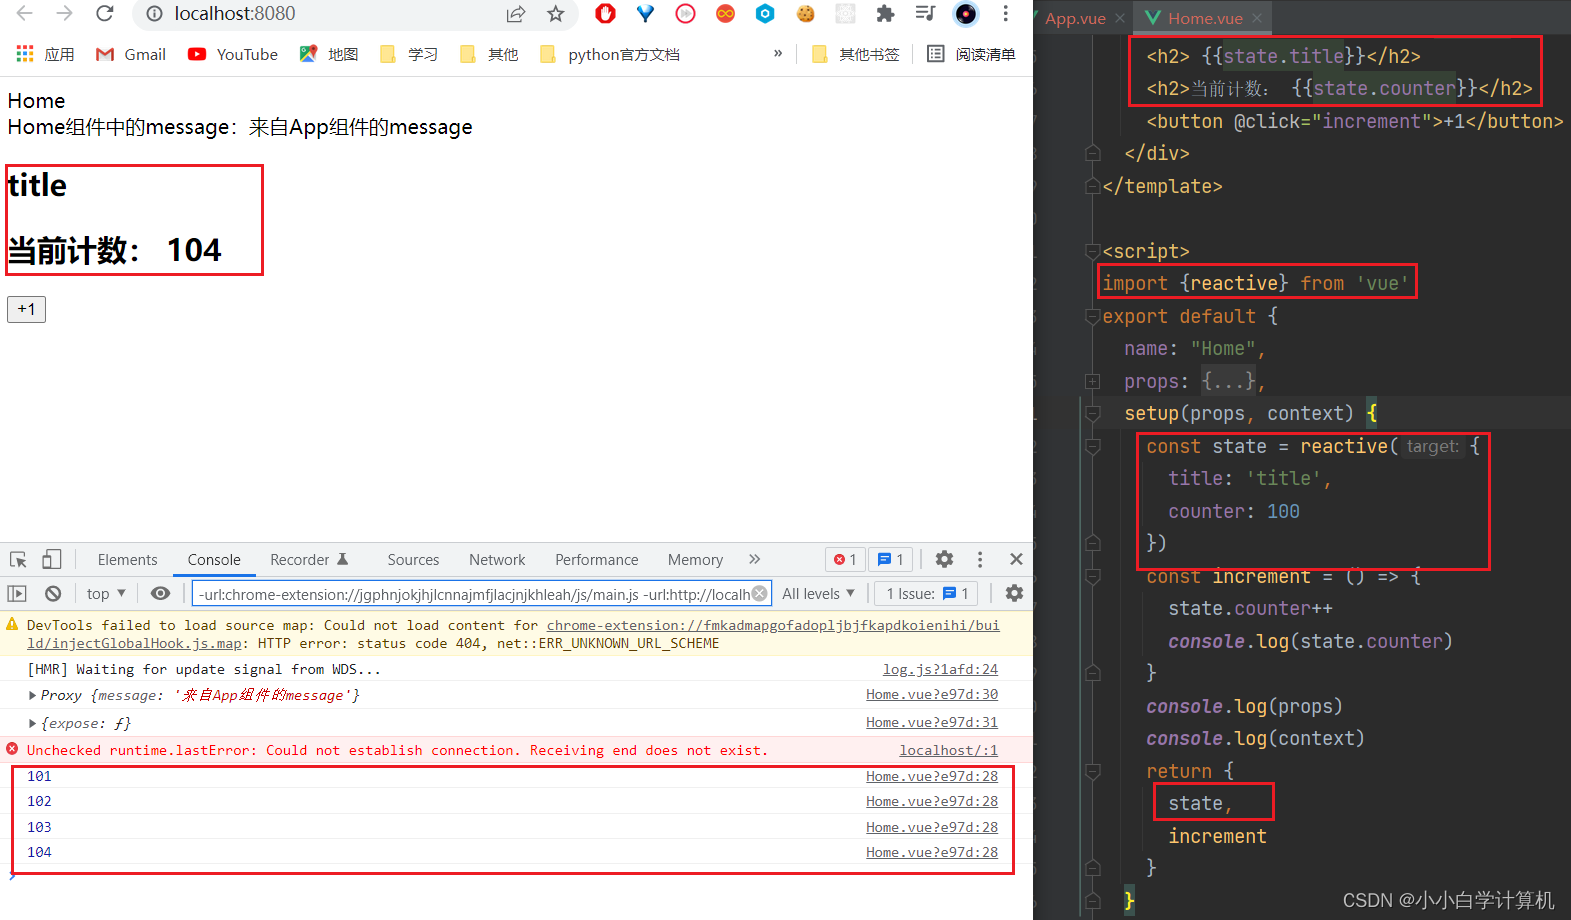This screenshot has width=1571, height=920.
Task: Open the log.js?1afd:24 source link
Action: tap(940, 669)
